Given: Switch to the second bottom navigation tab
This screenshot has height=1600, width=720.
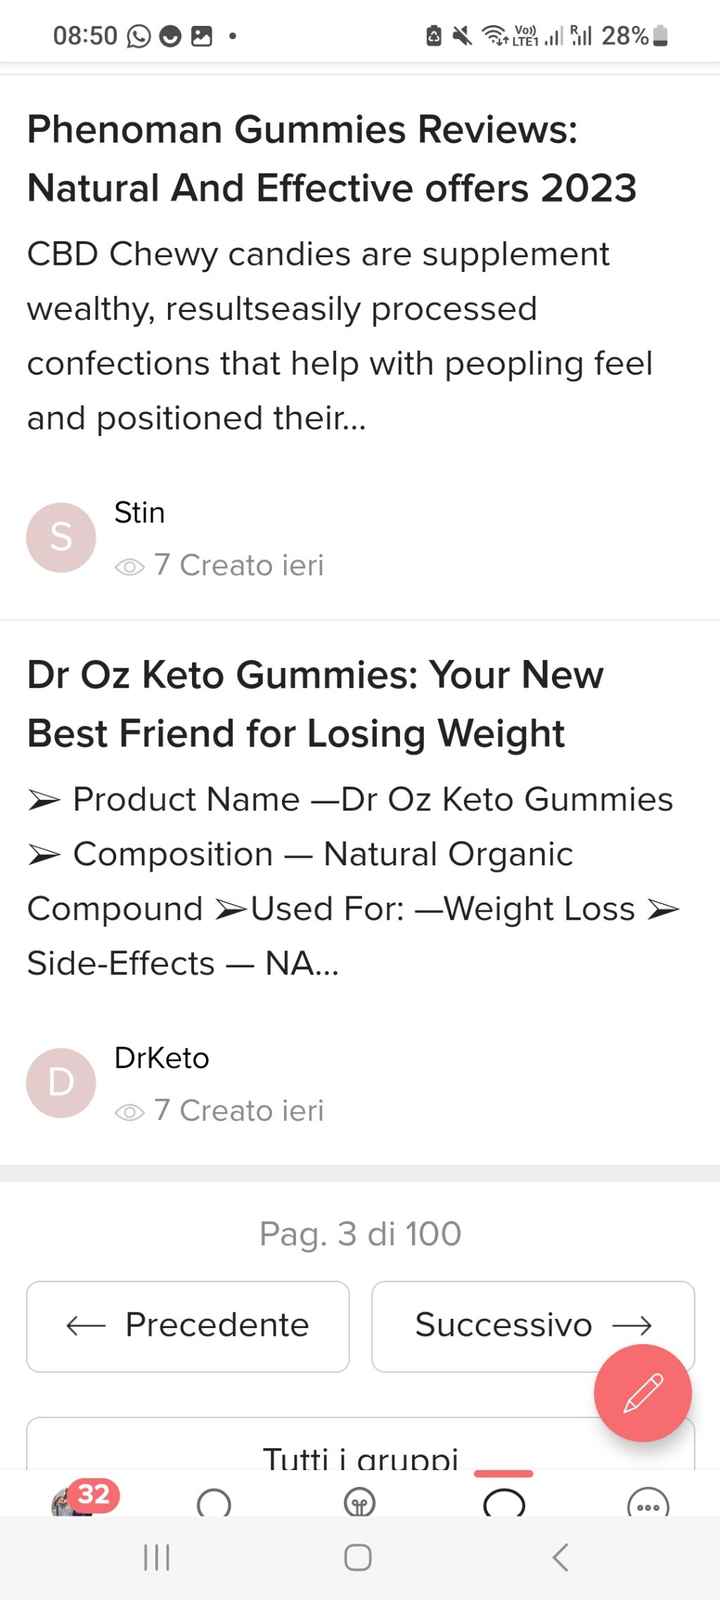Looking at the screenshot, I should pos(214,1503).
